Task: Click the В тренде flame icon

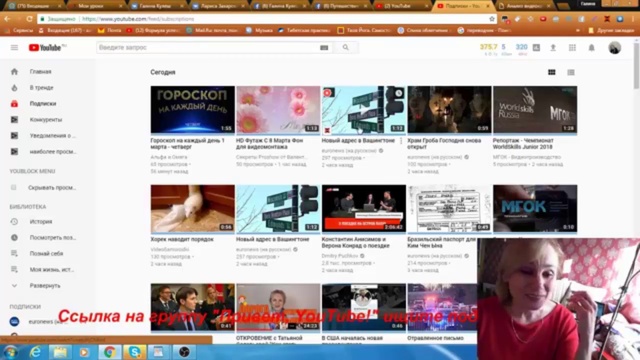Action: pyautogui.click(x=14, y=88)
